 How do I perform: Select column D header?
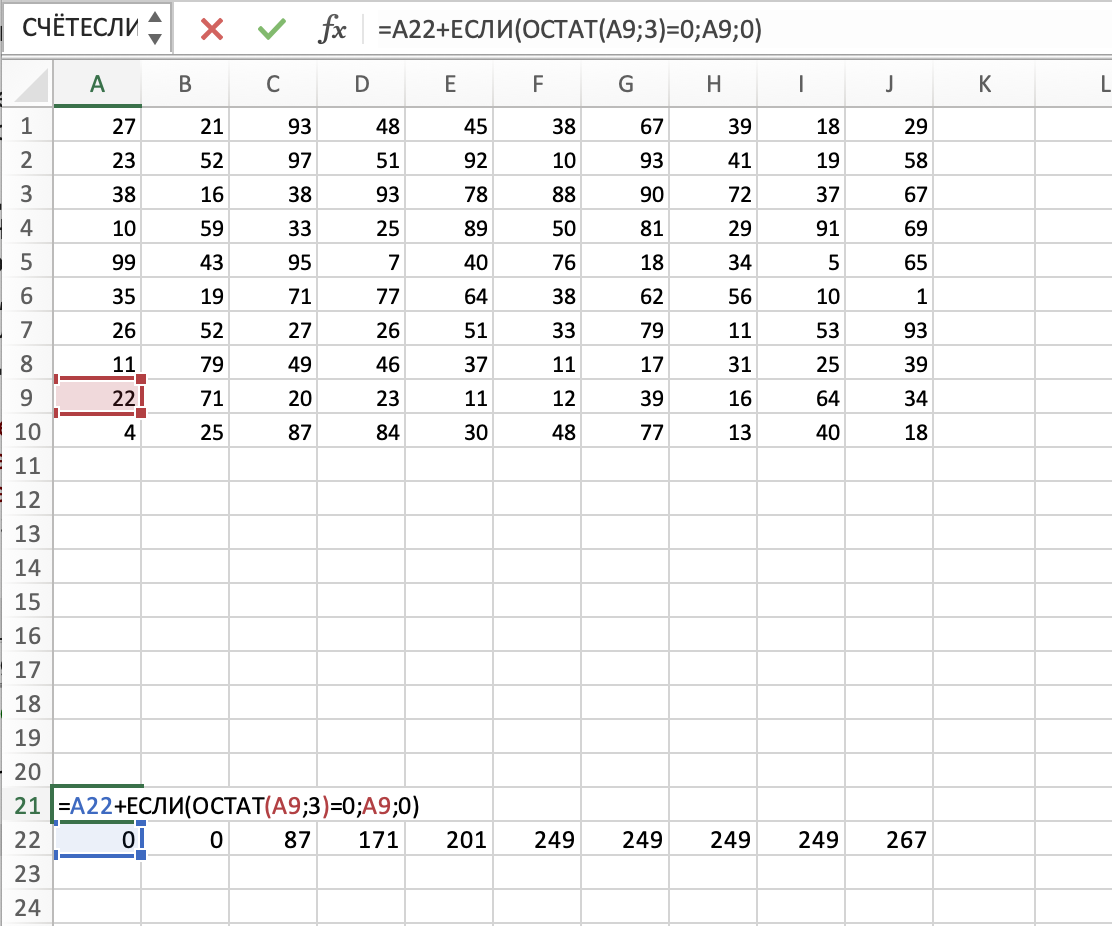(x=362, y=86)
